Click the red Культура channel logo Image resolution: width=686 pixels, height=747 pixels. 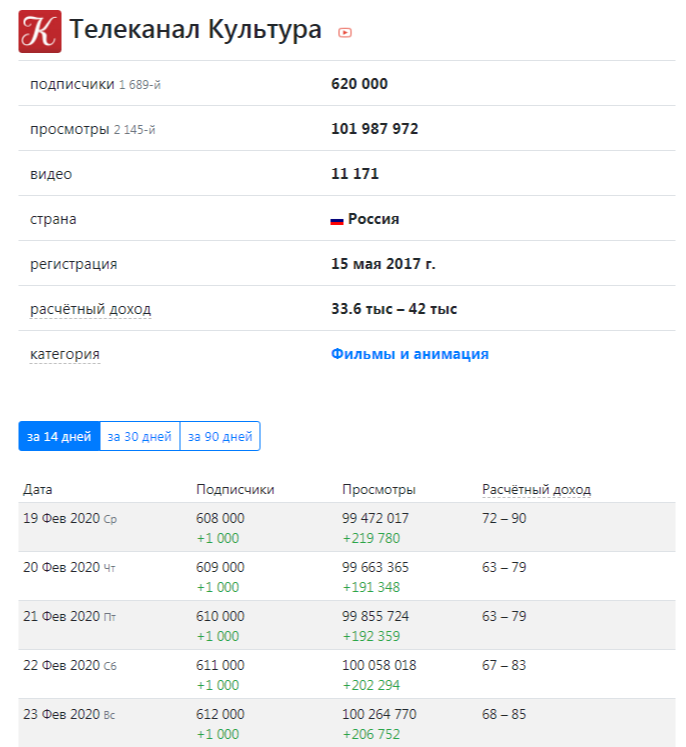(x=40, y=31)
